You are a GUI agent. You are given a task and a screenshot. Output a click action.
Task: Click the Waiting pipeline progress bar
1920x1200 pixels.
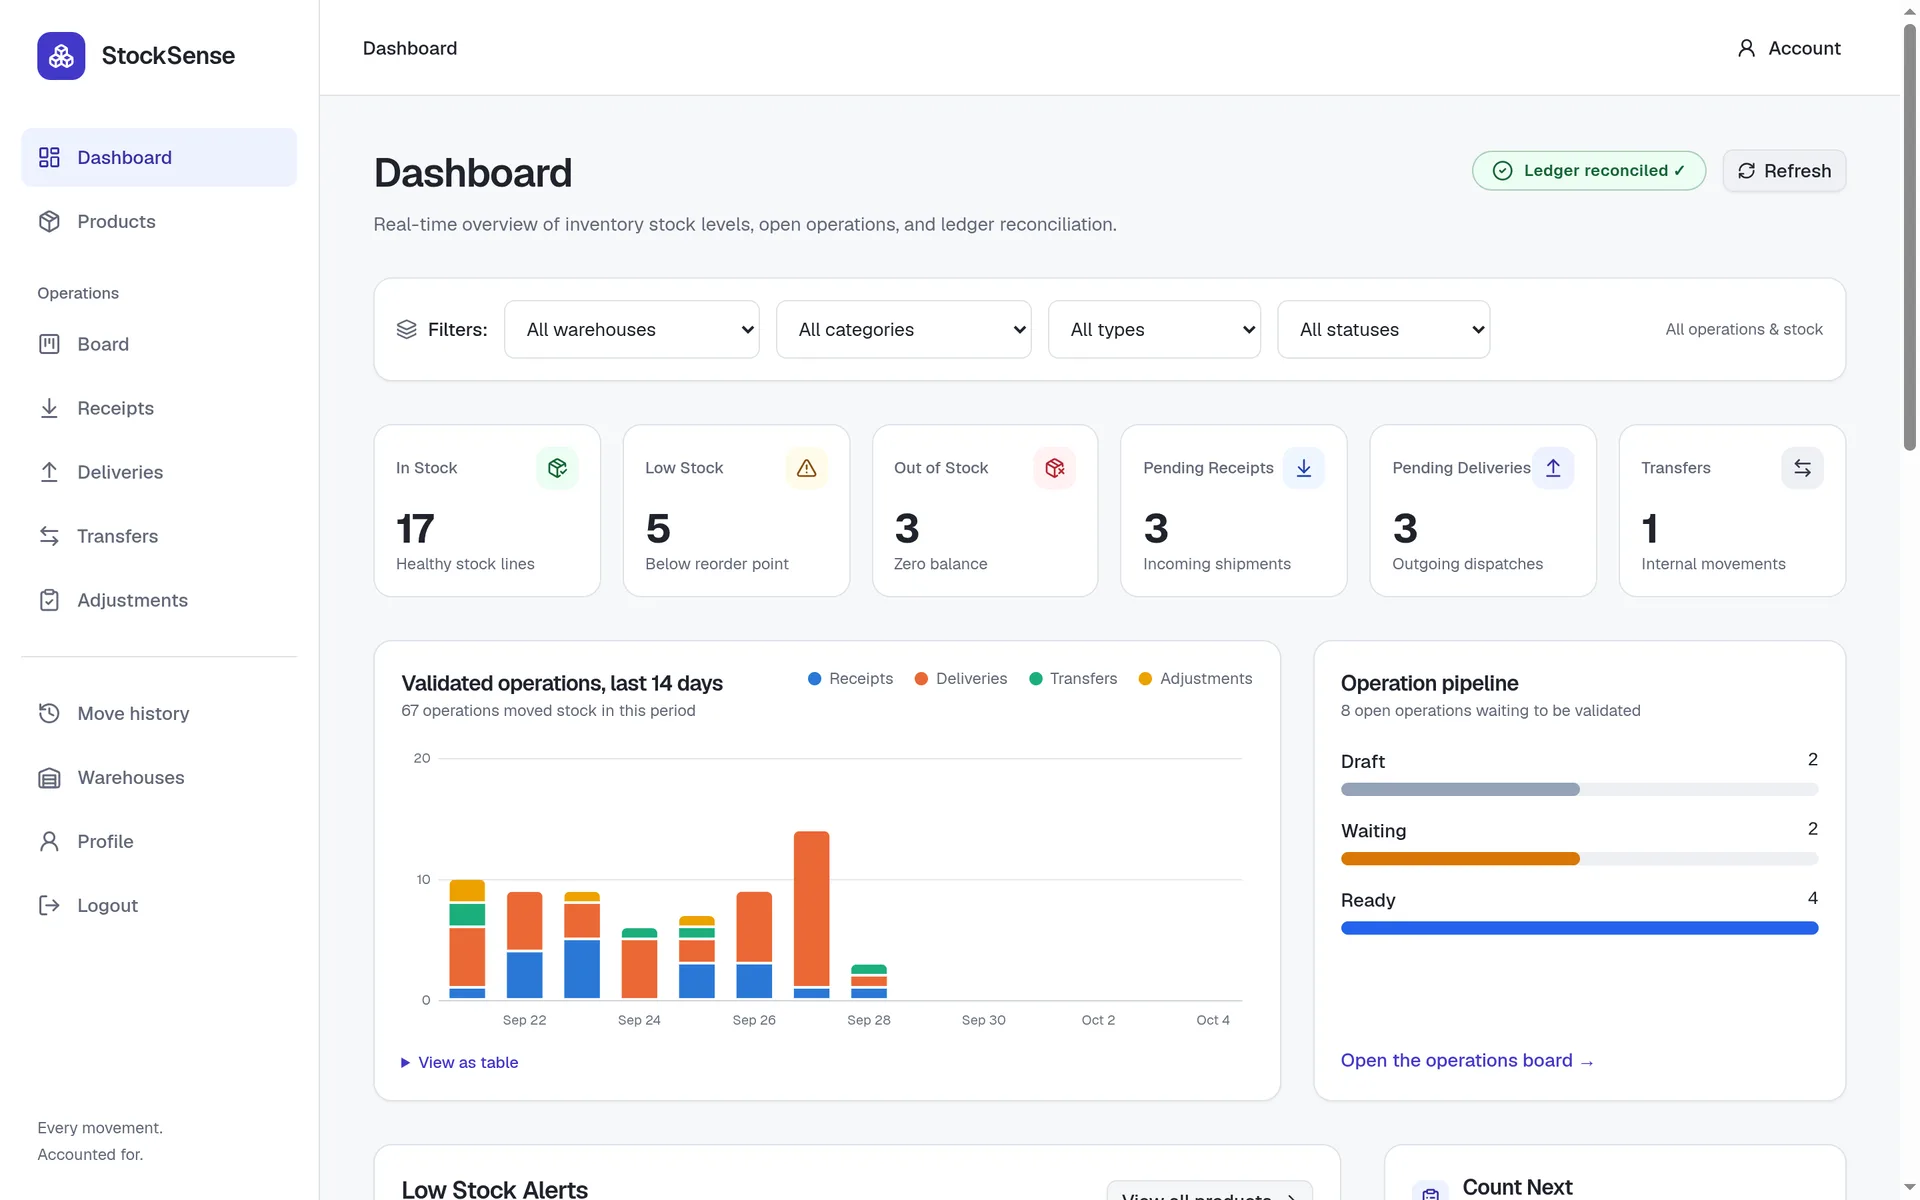(x=1579, y=859)
